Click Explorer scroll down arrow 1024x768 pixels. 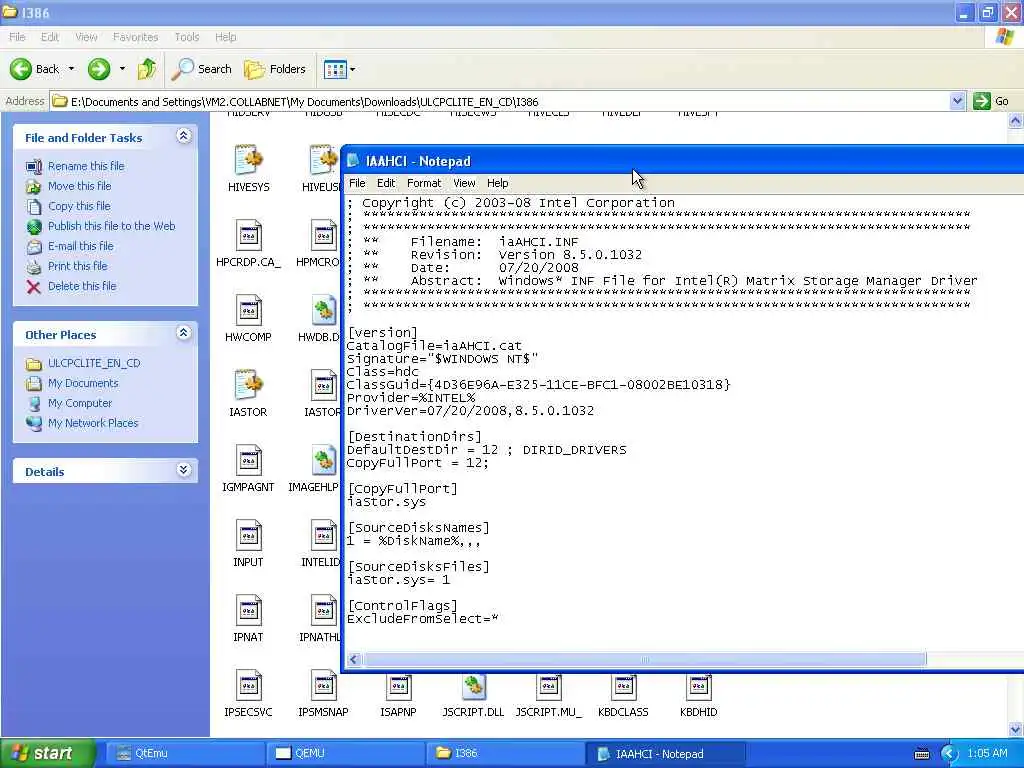(1016, 729)
